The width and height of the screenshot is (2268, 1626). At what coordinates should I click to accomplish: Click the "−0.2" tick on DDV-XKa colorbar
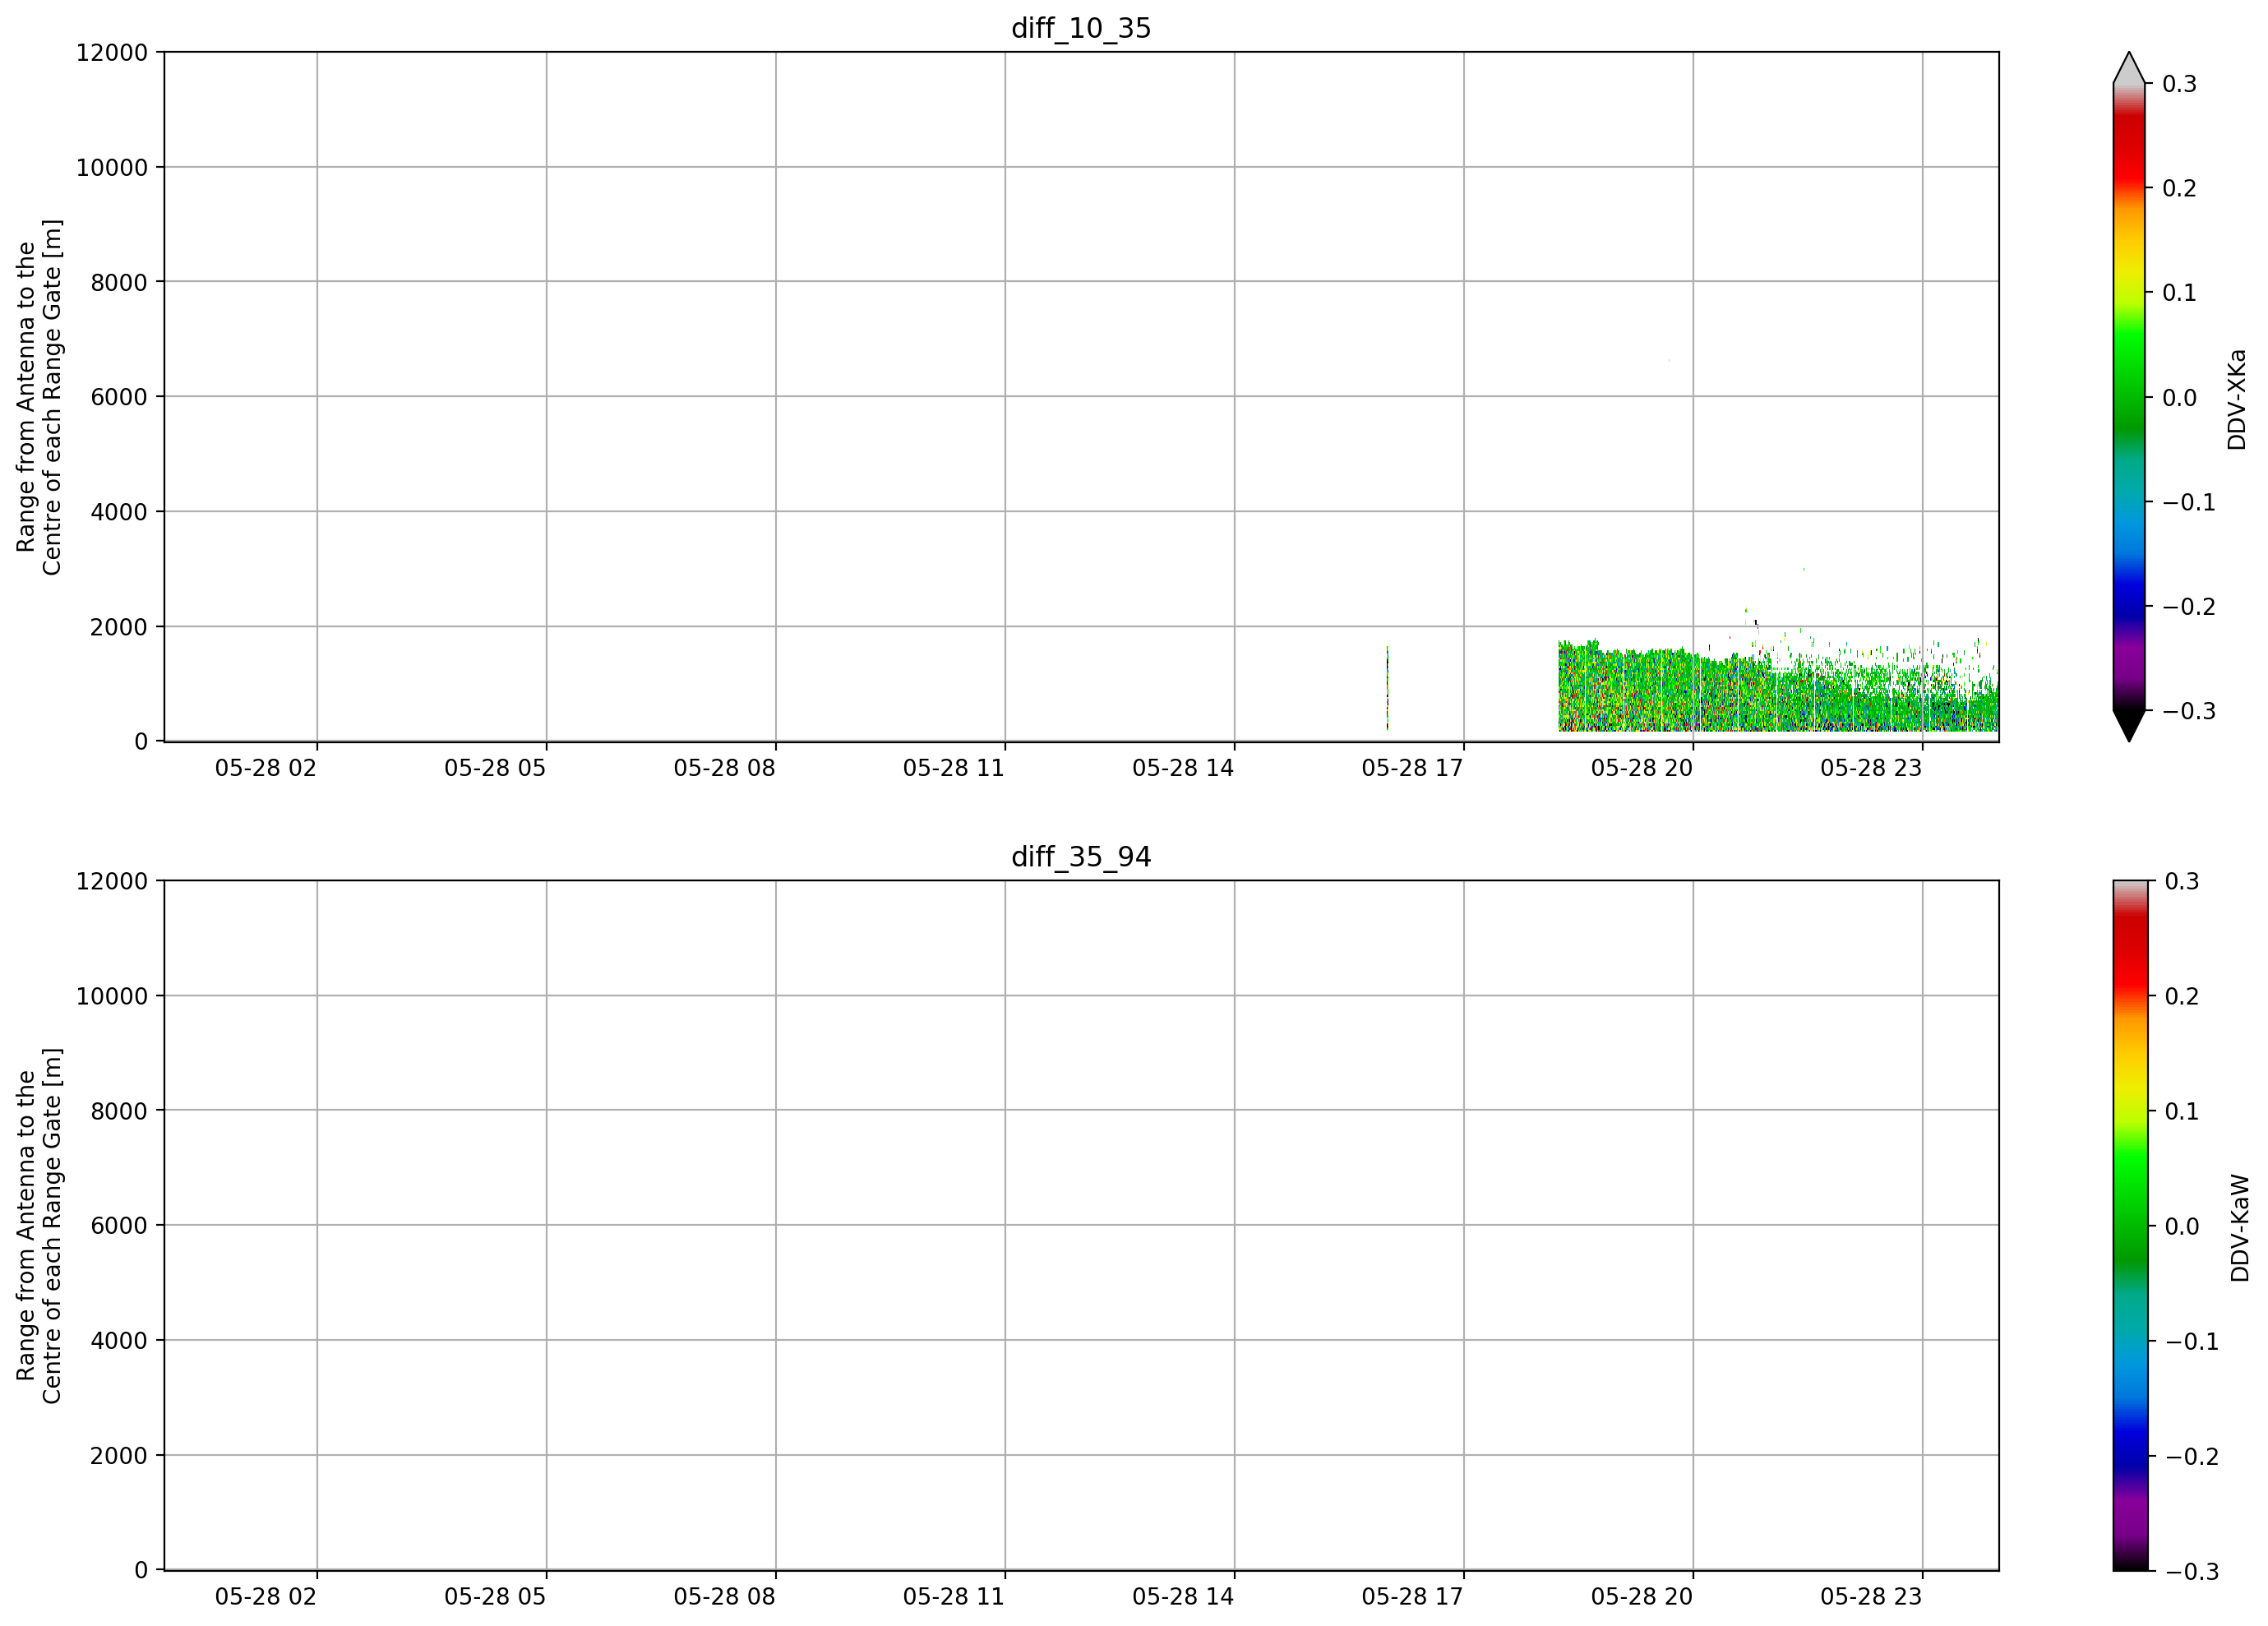[x=2189, y=607]
